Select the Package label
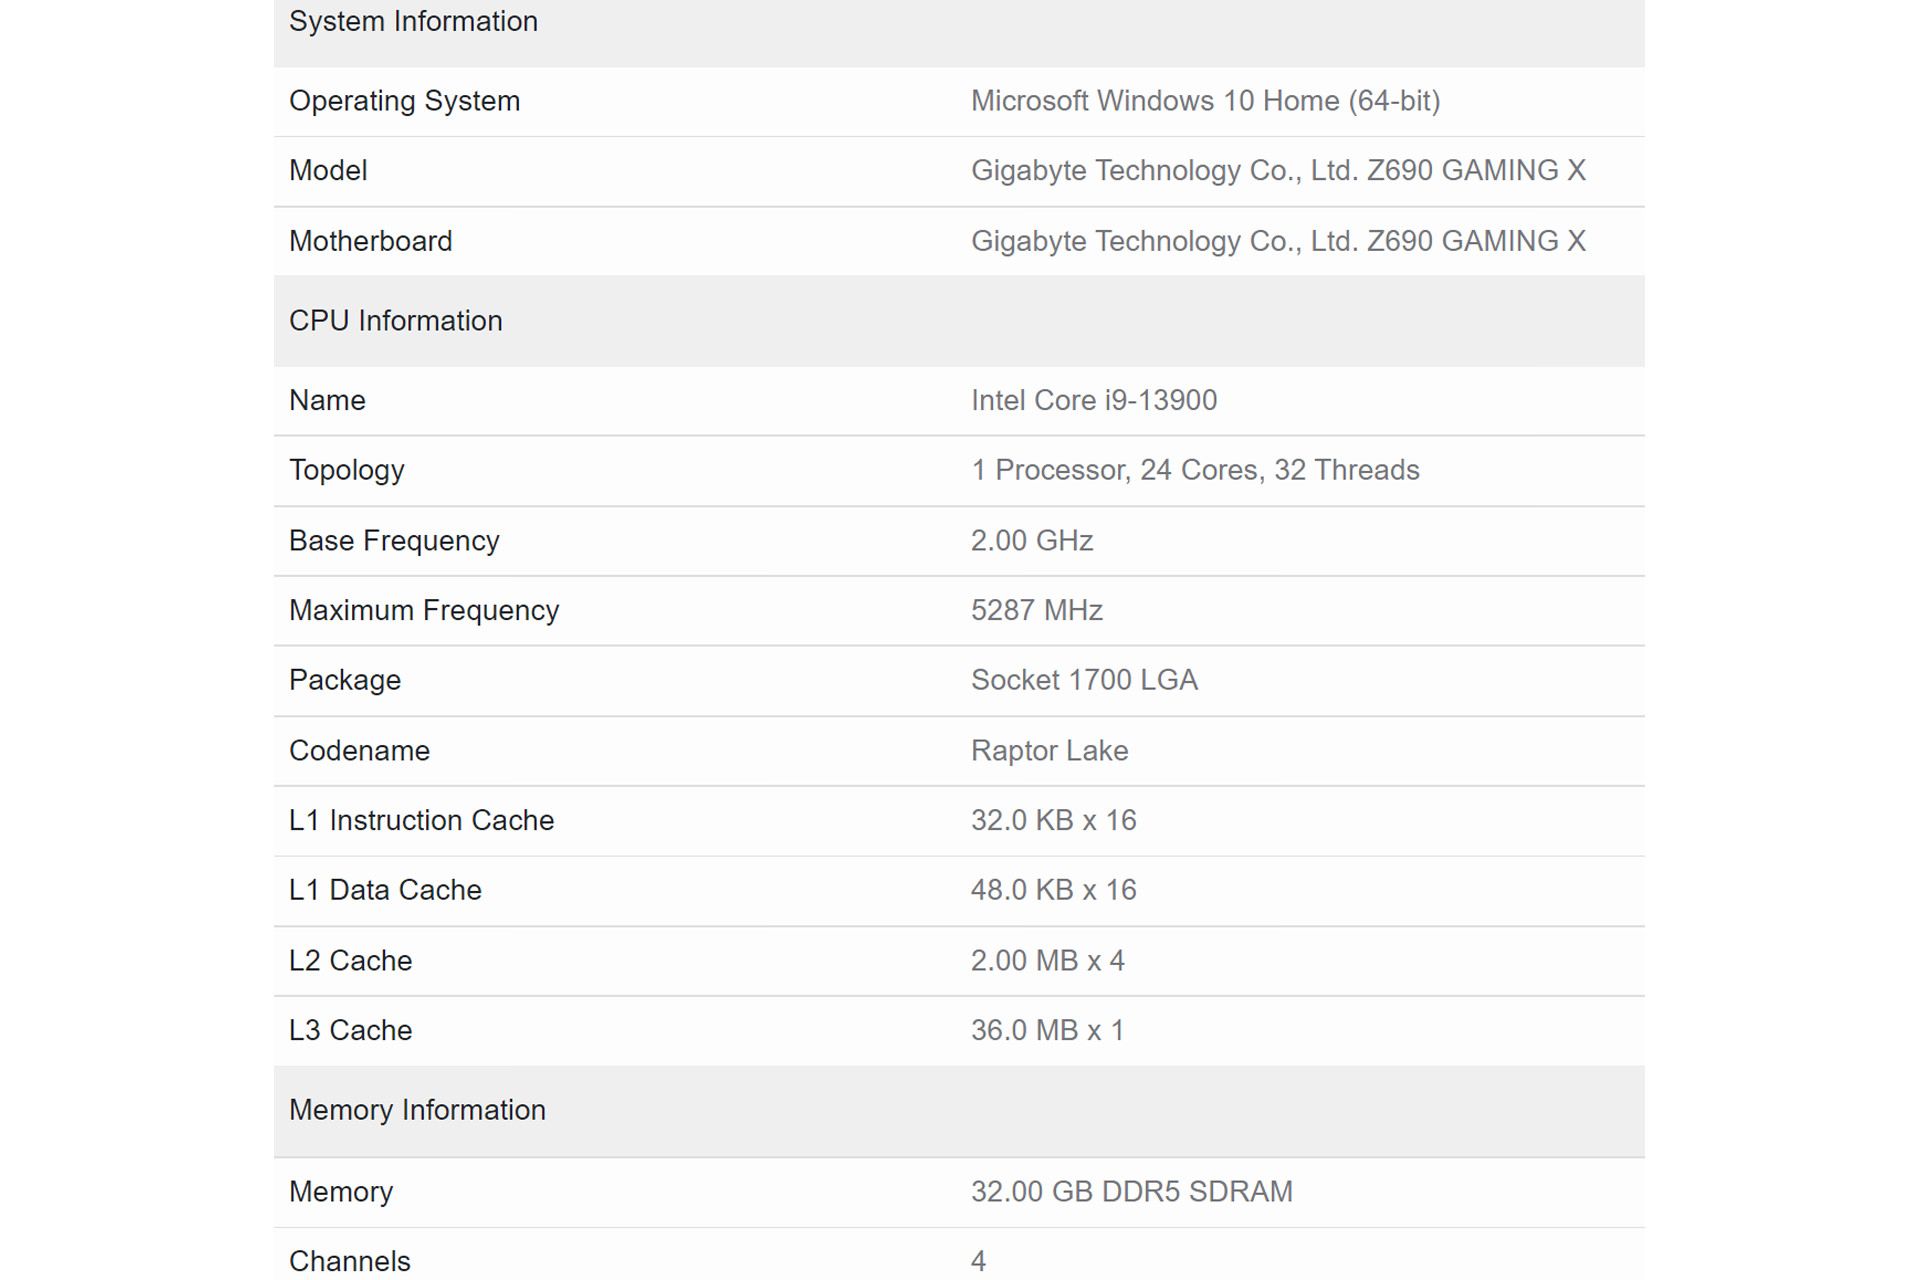 345,681
